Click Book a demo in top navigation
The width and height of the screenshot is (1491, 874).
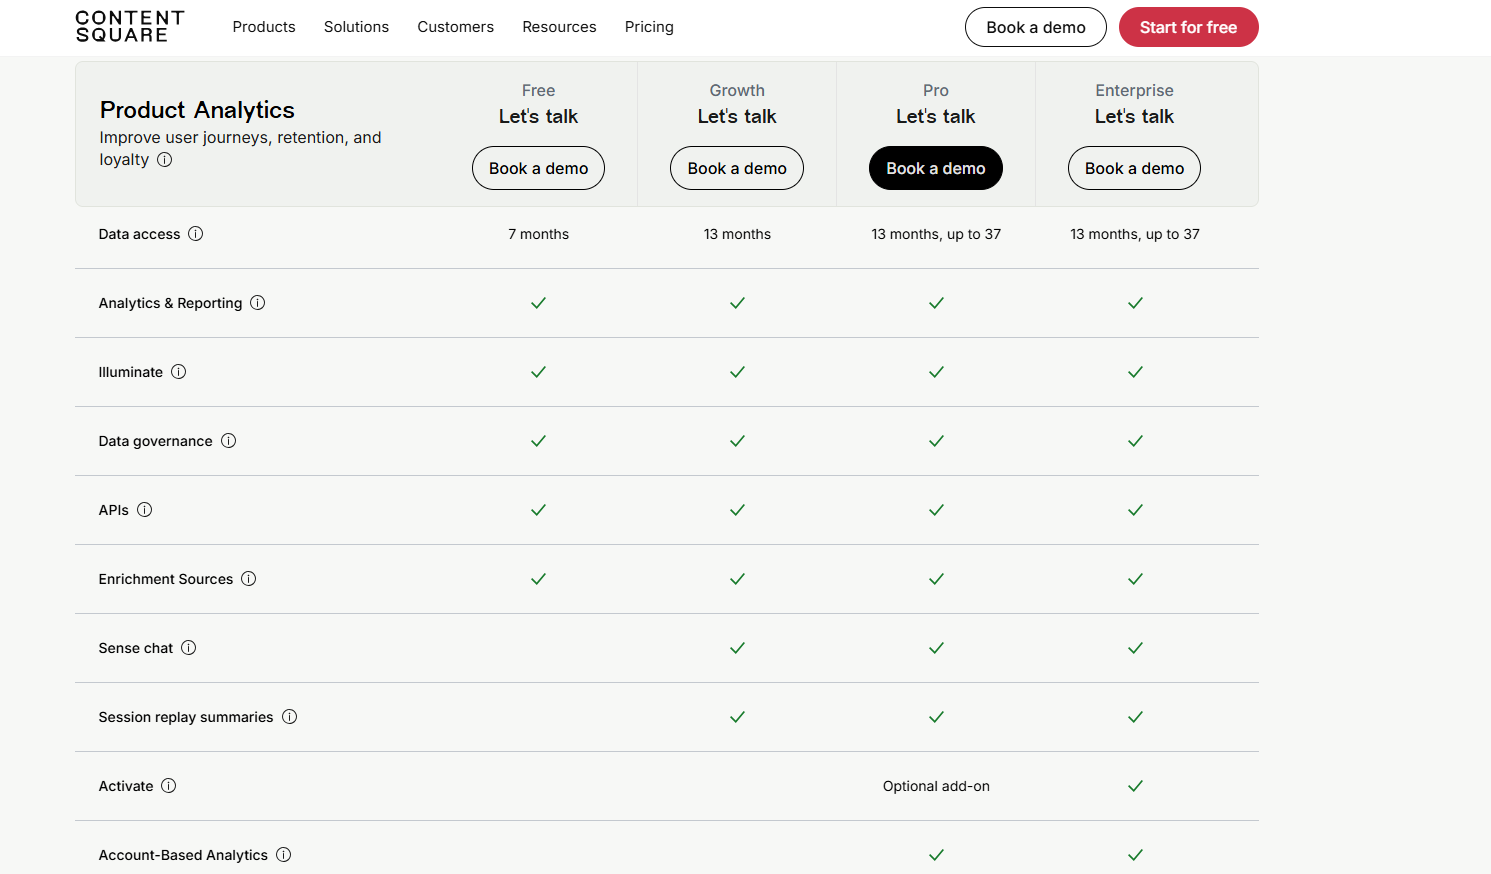(x=1036, y=27)
